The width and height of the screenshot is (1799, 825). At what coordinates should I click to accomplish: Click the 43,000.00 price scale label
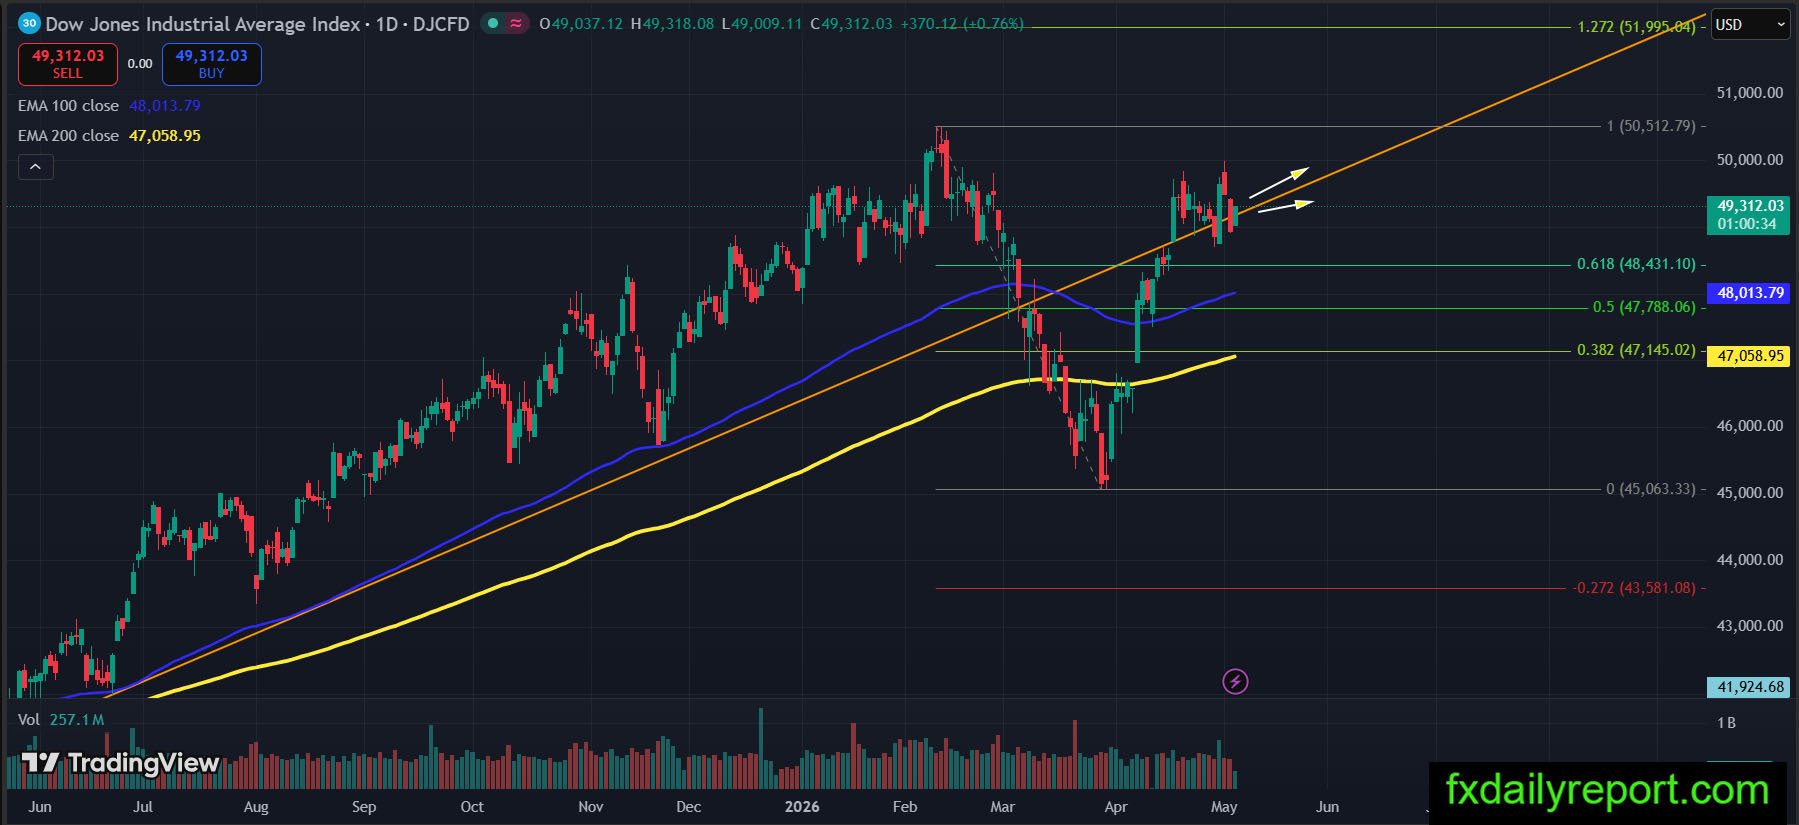[1749, 626]
